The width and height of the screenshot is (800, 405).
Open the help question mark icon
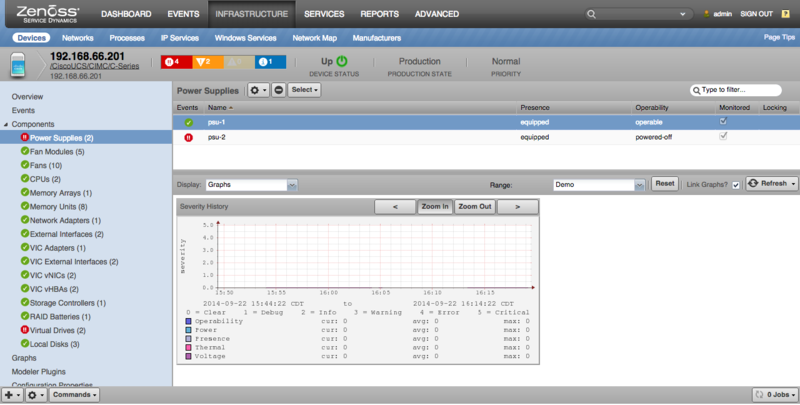[786, 14]
